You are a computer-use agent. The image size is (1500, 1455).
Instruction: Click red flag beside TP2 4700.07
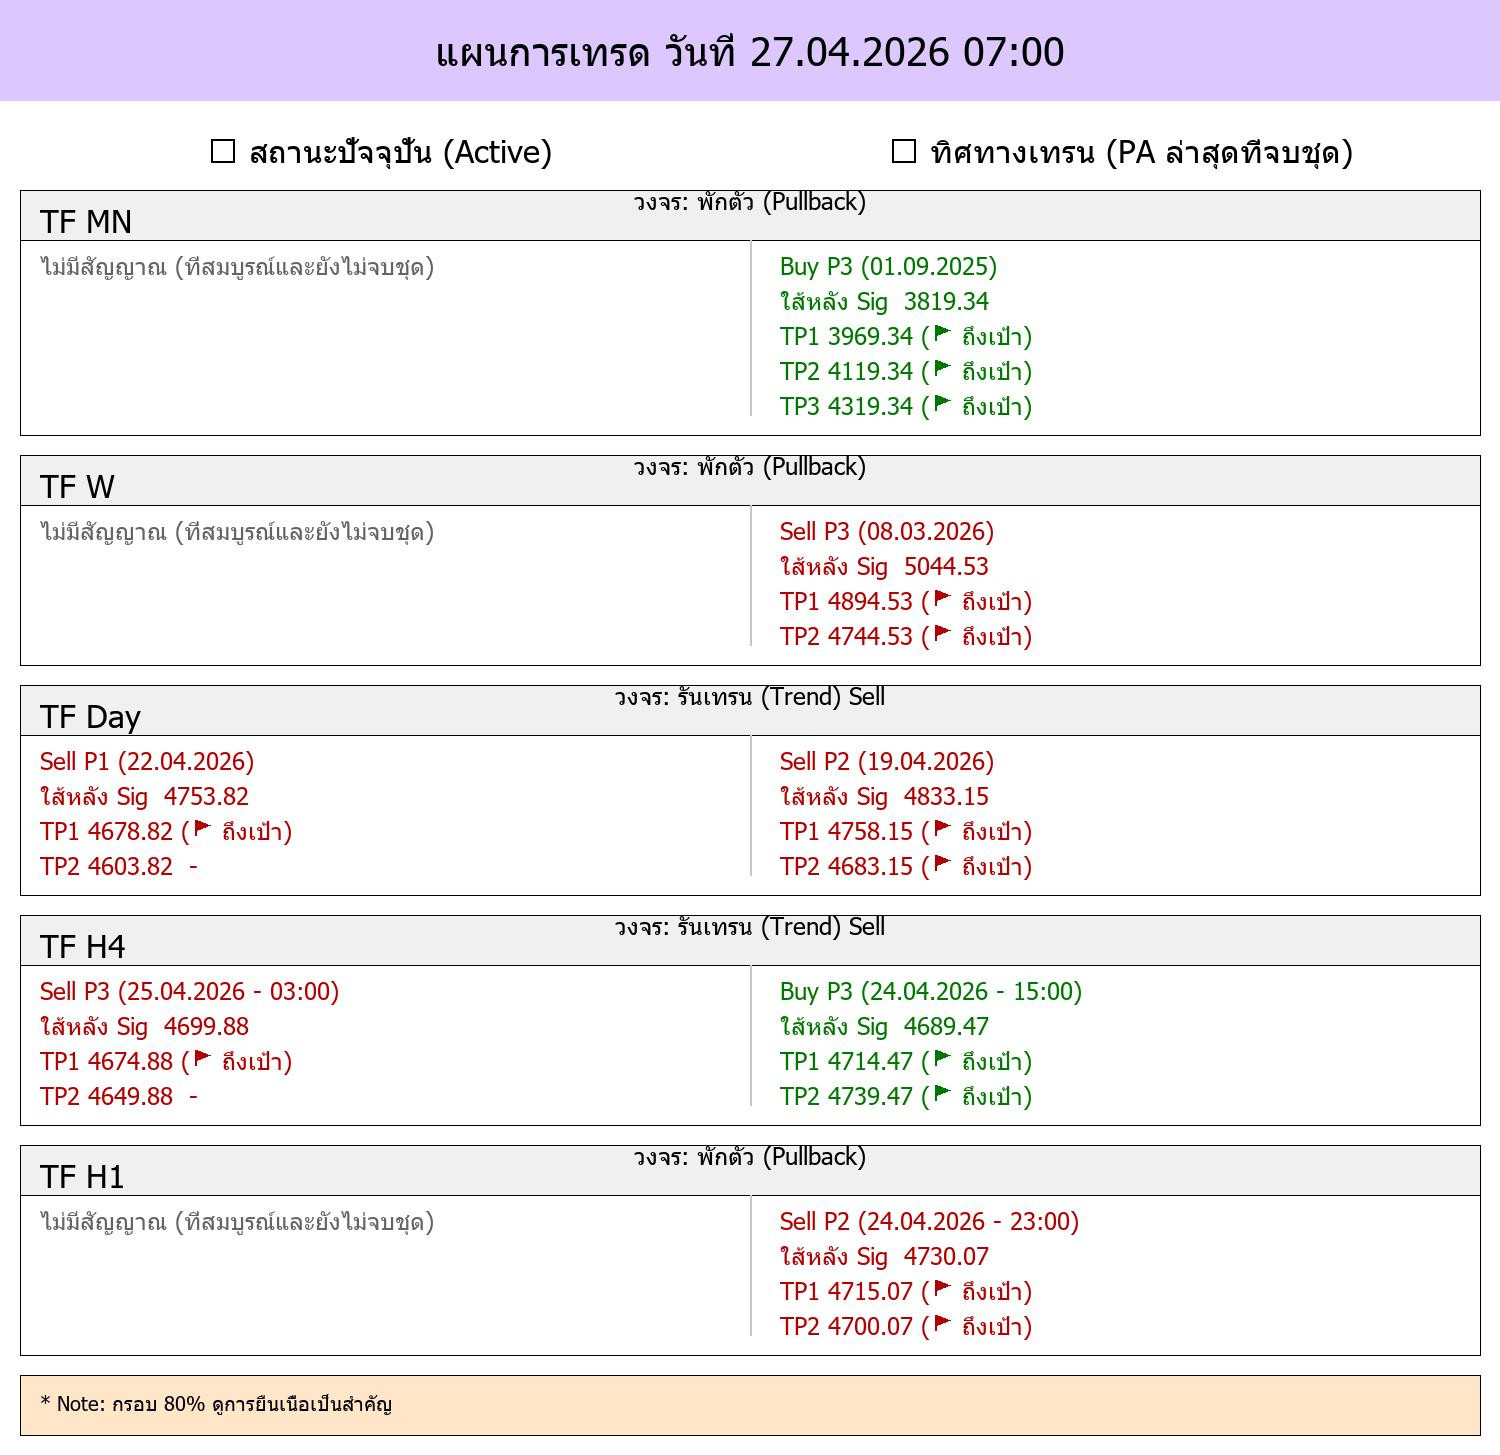pyautogui.click(x=942, y=1324)
